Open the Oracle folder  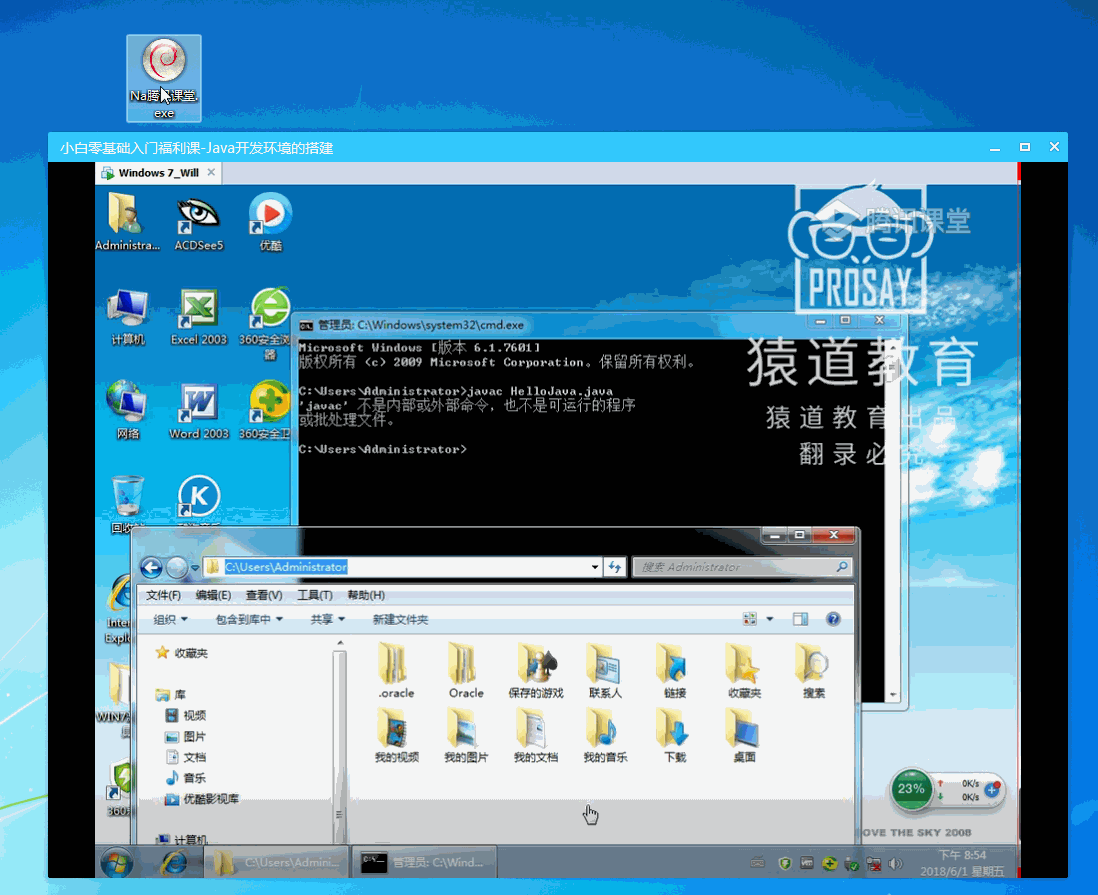tap(466, 670)
